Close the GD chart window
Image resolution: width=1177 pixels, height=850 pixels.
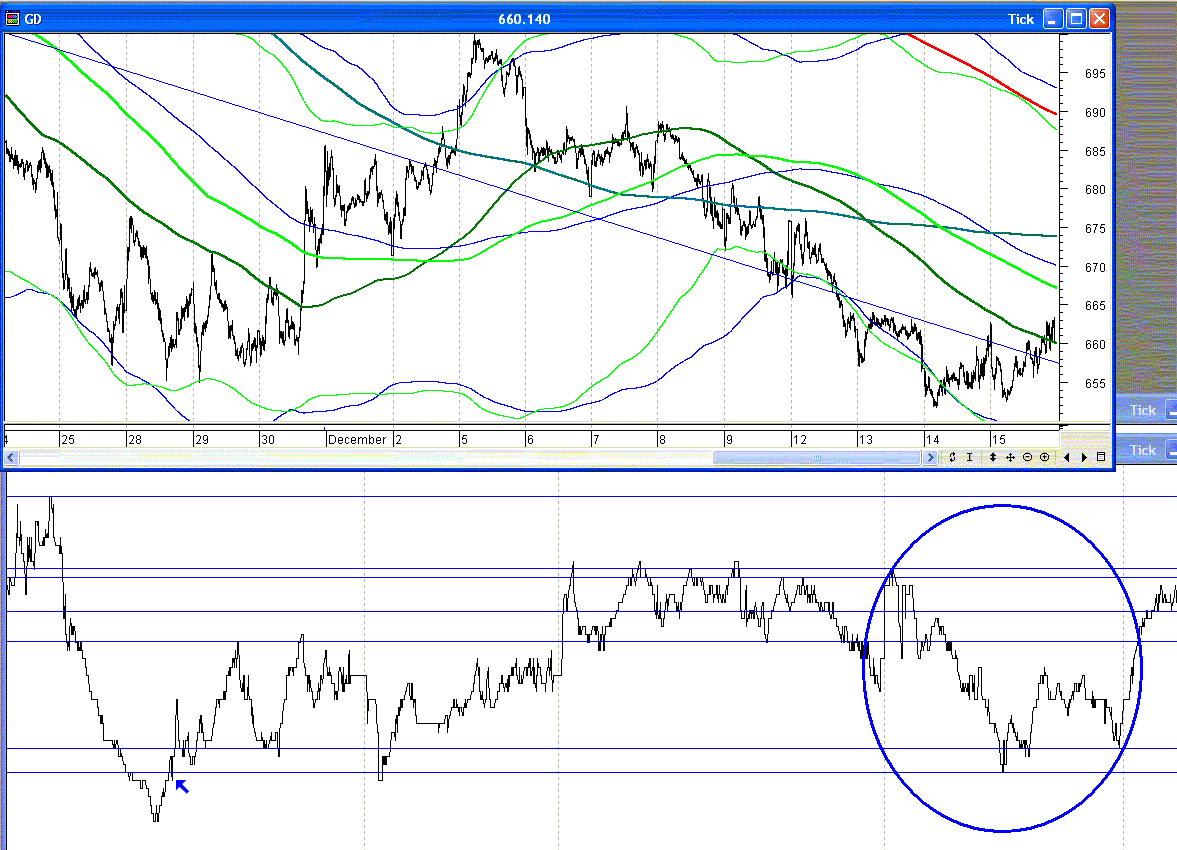[1100, 19]
